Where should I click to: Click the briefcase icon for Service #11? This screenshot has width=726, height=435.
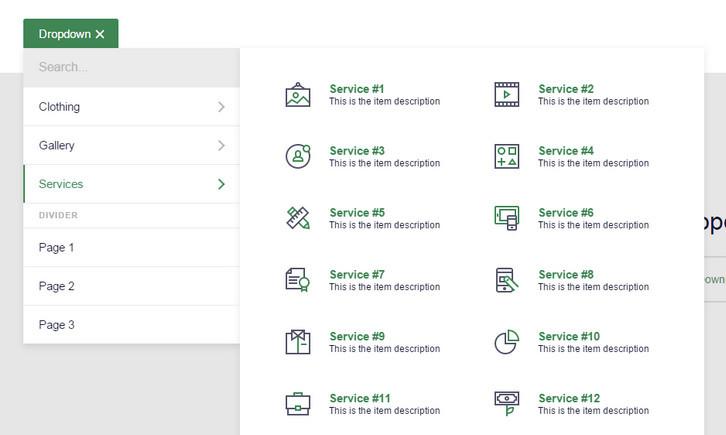(x=298, y=404)
